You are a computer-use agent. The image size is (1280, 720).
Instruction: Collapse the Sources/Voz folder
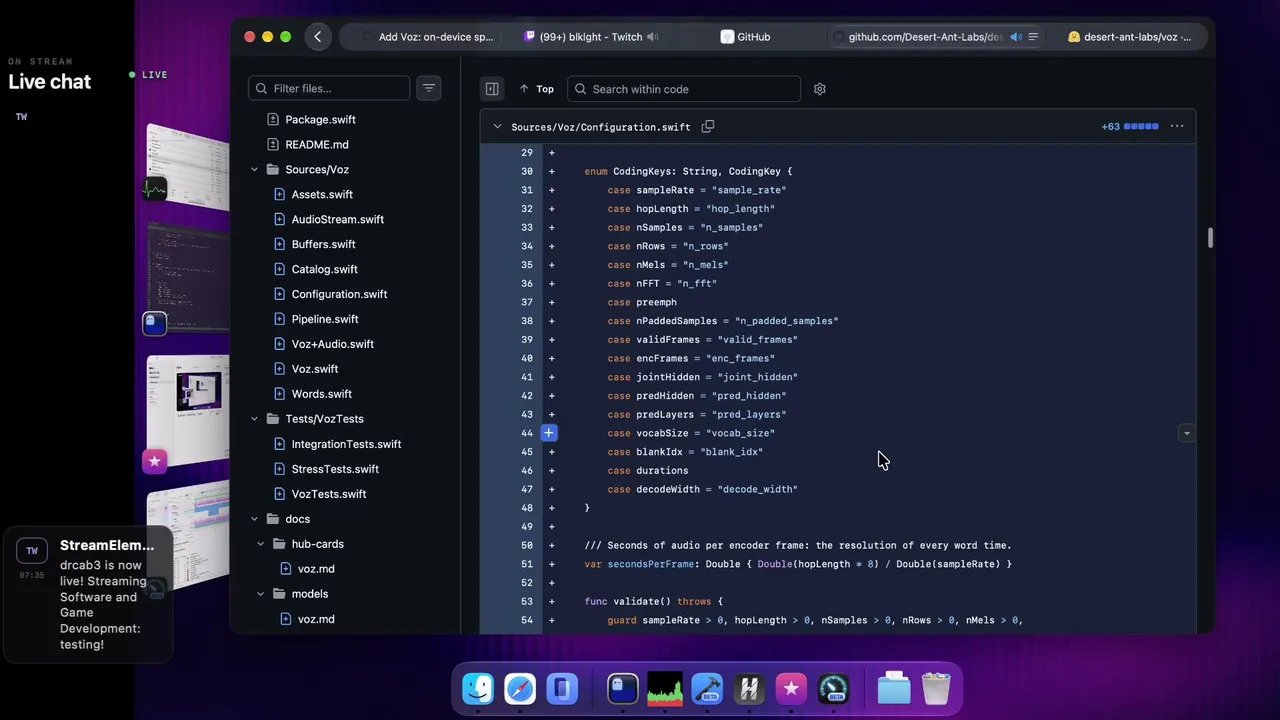click(x=255, y=170)
